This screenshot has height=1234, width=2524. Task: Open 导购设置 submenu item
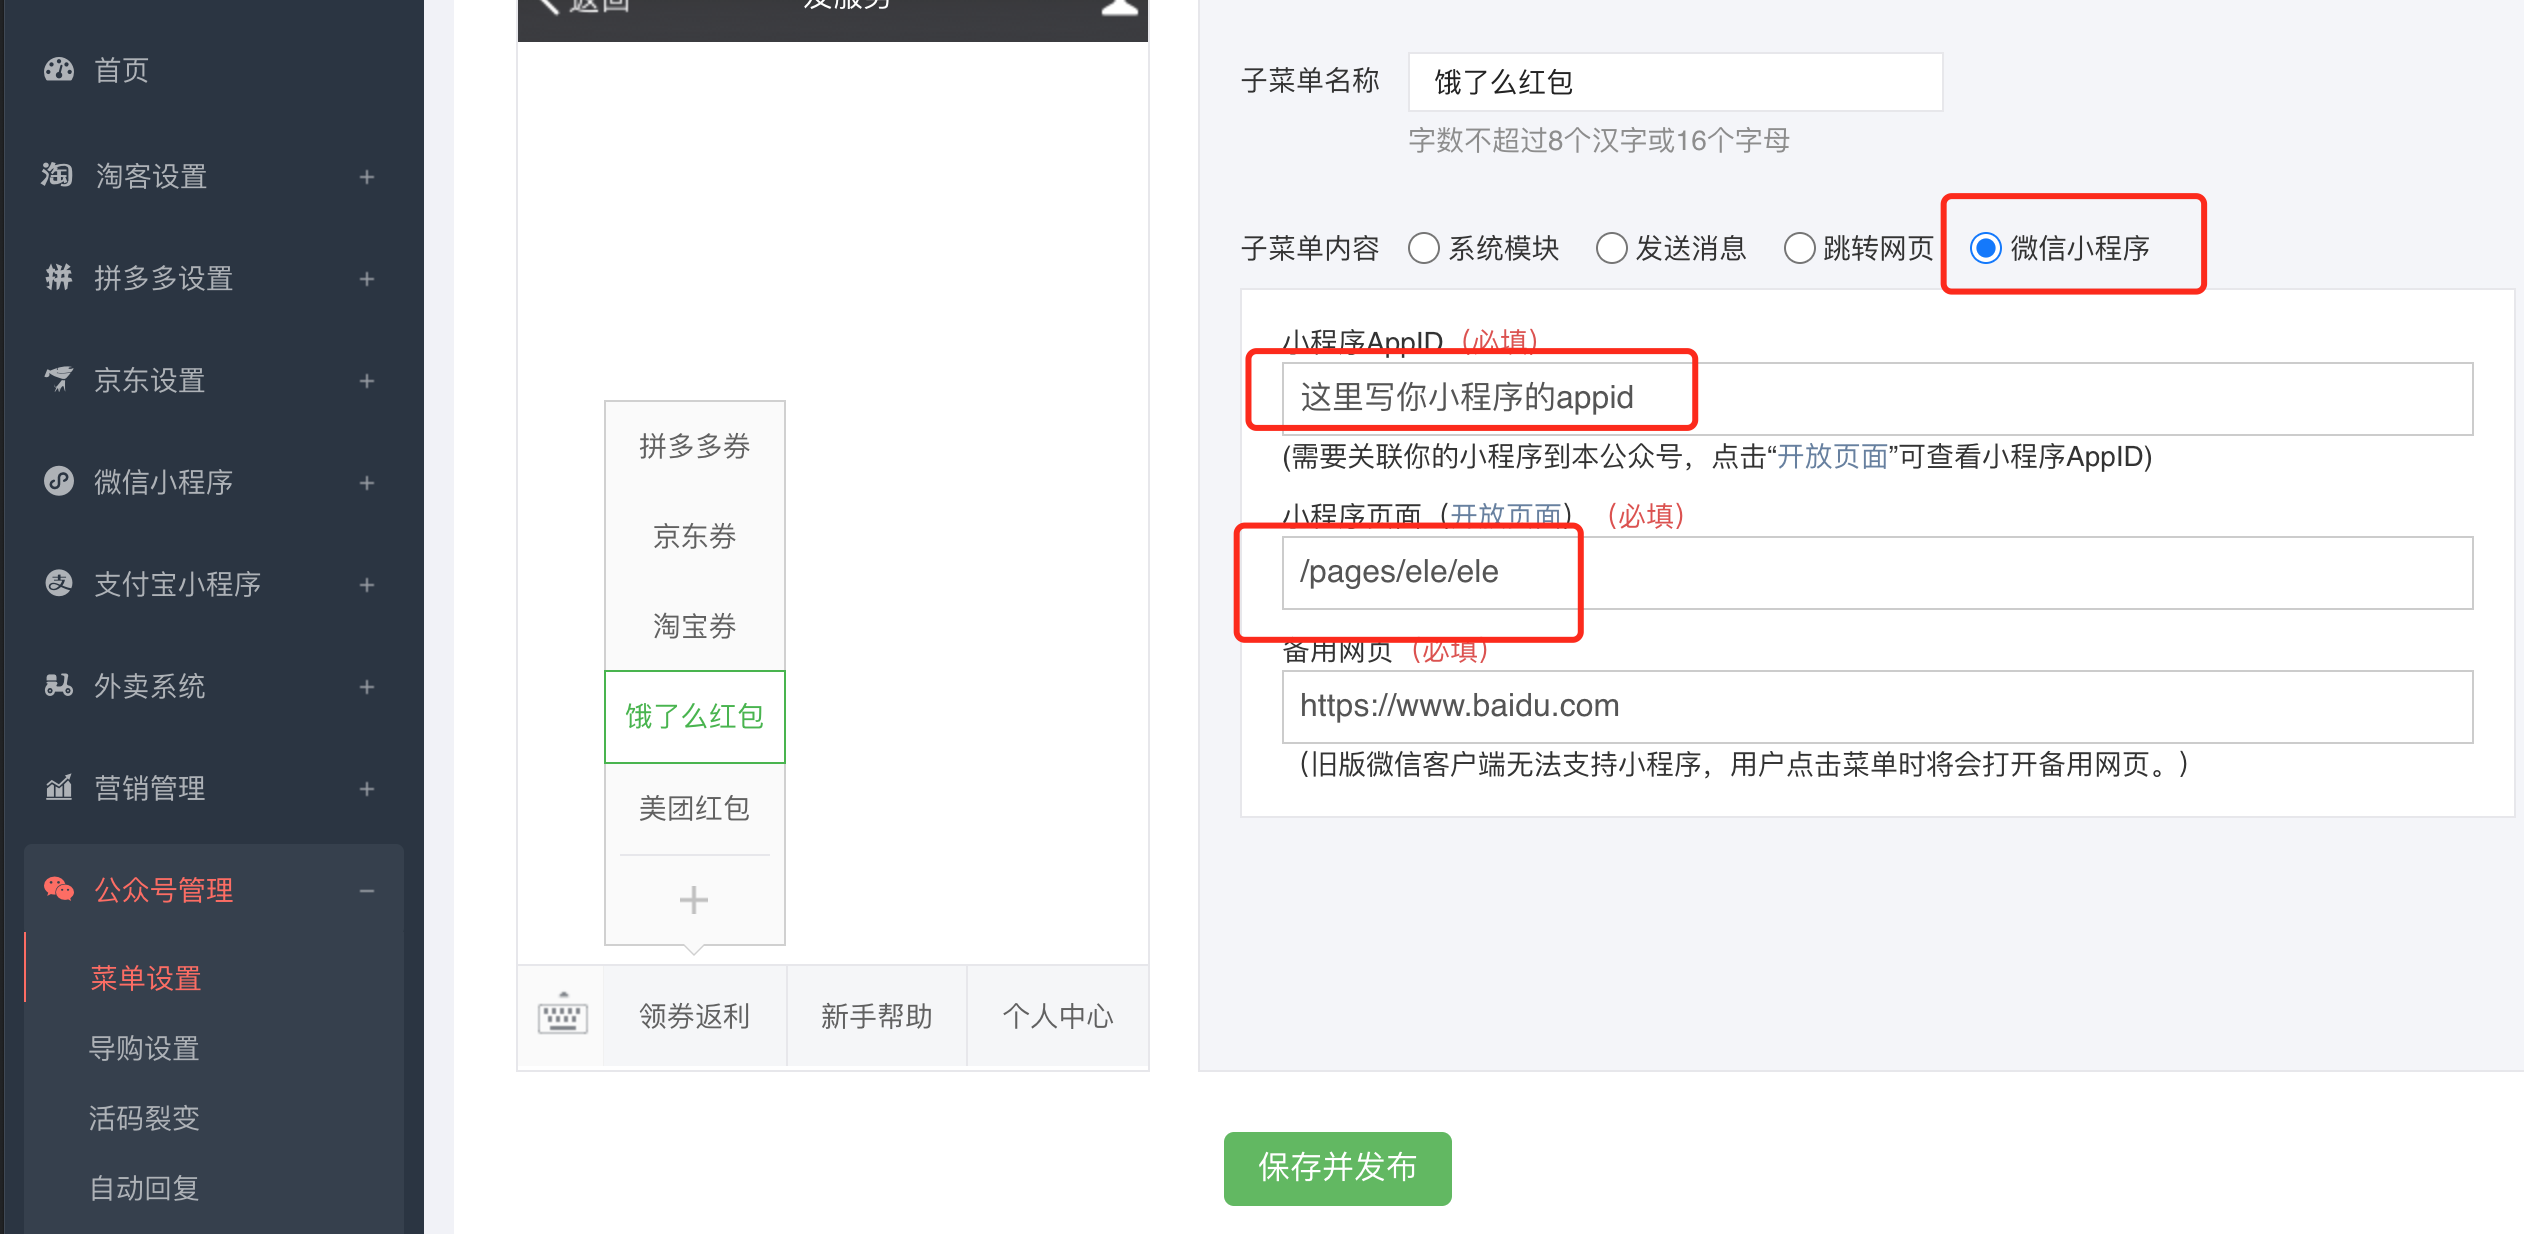(144, 1048)
